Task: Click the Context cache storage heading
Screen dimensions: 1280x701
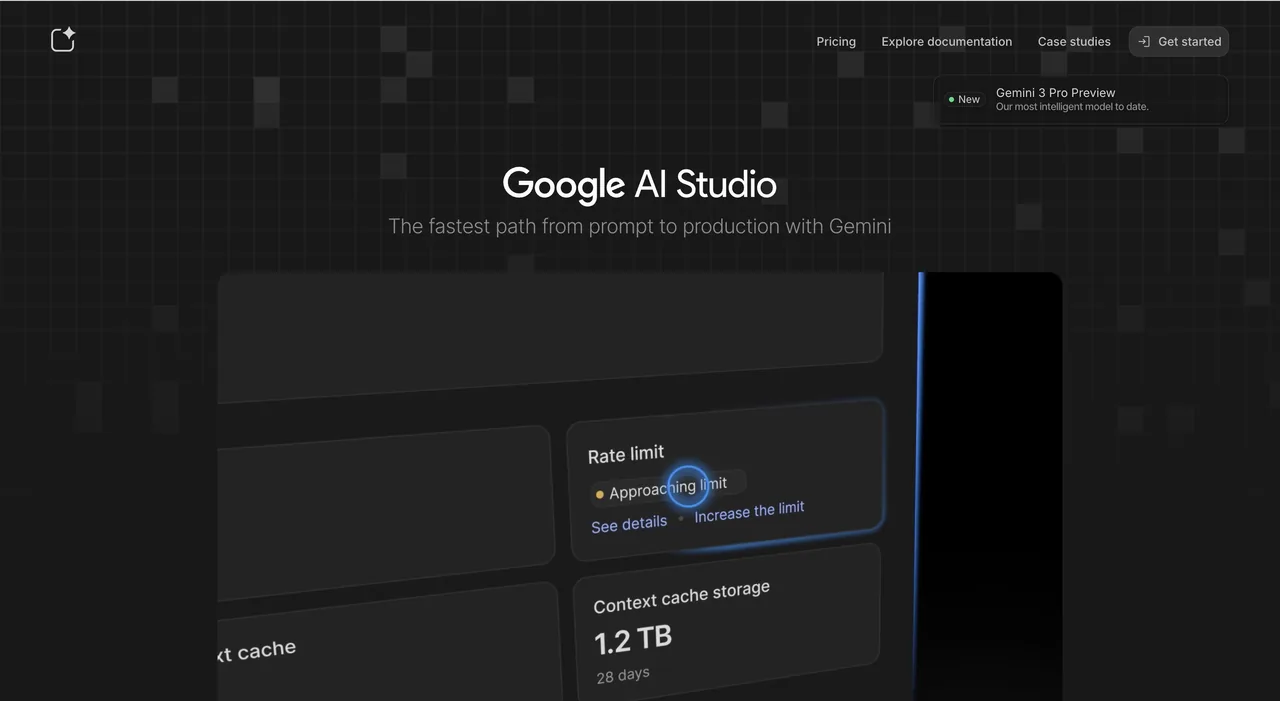Action: coord(682,597)
